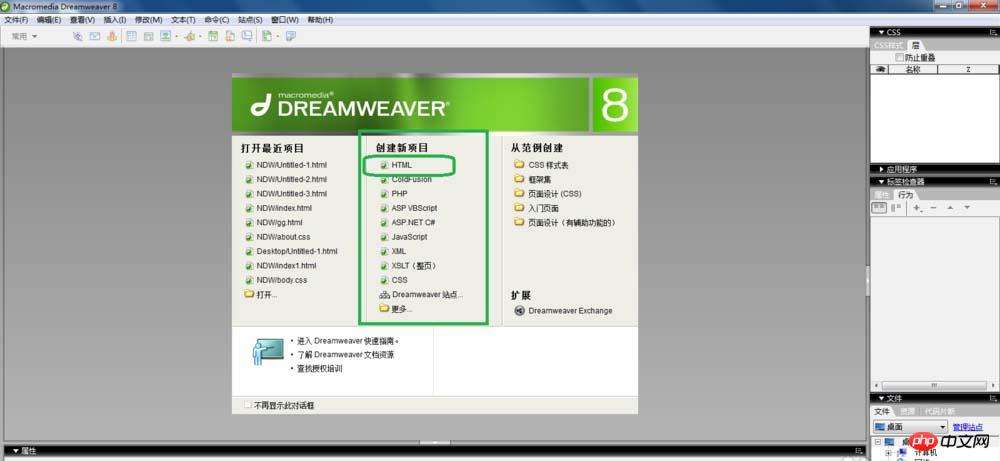Toggle the 计算机 tree node expander
The image size is (1000, 461).
[888, 452]
